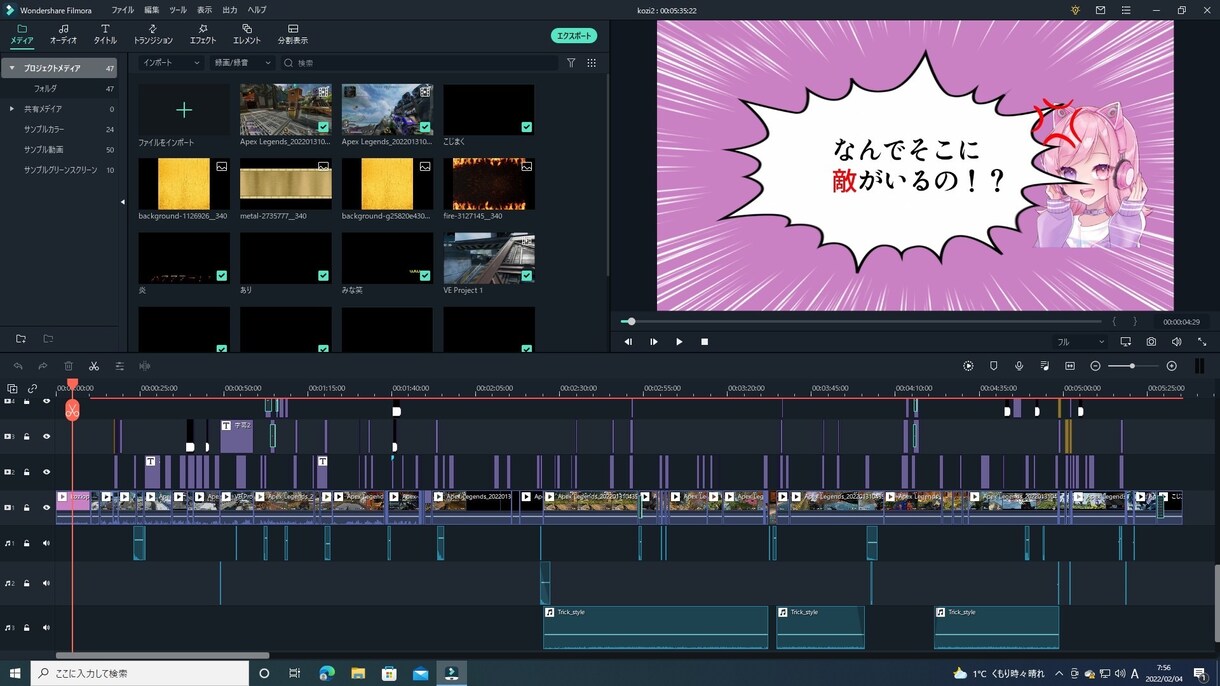Switch to the トランジション tab
This screenshot has width=1220, height=686.
(153, 35)
